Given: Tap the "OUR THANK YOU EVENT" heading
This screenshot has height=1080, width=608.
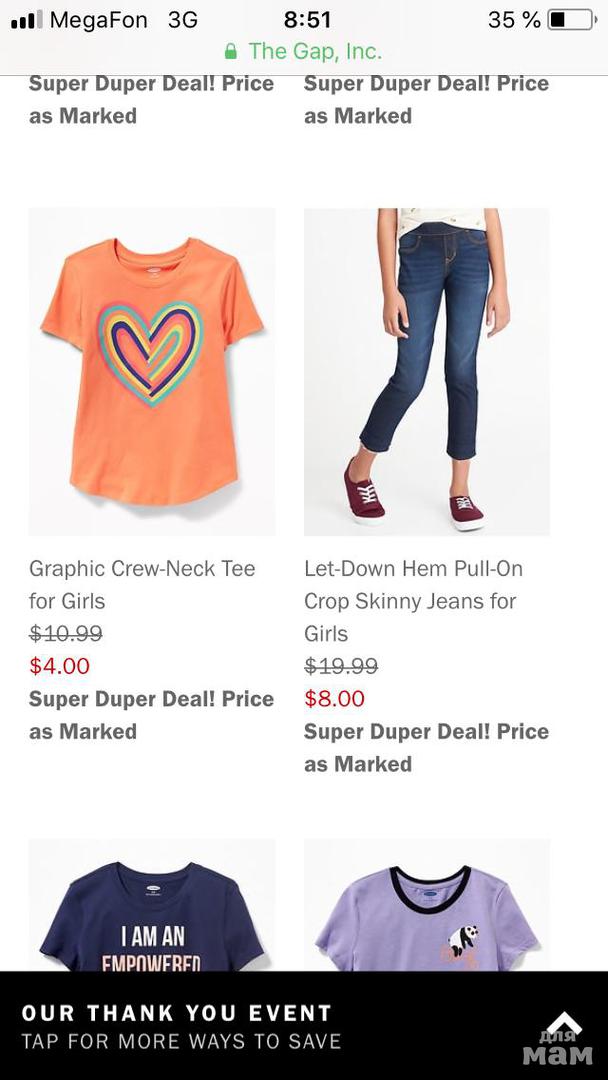Looking at the screenshot, I should pyautogui.click(x=177, y=1013).
